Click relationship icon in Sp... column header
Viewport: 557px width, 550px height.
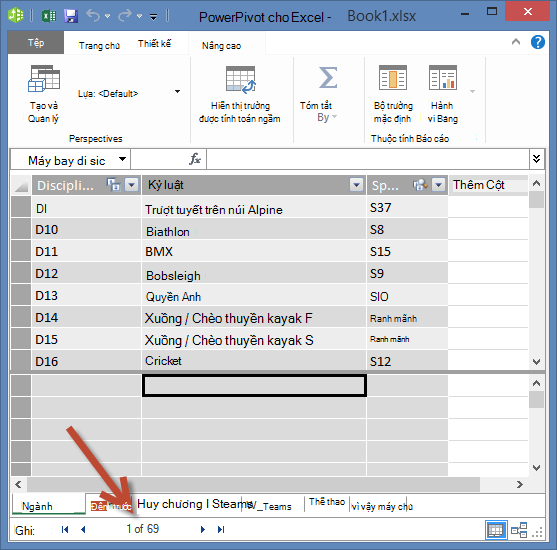click(x=420, y=185)
